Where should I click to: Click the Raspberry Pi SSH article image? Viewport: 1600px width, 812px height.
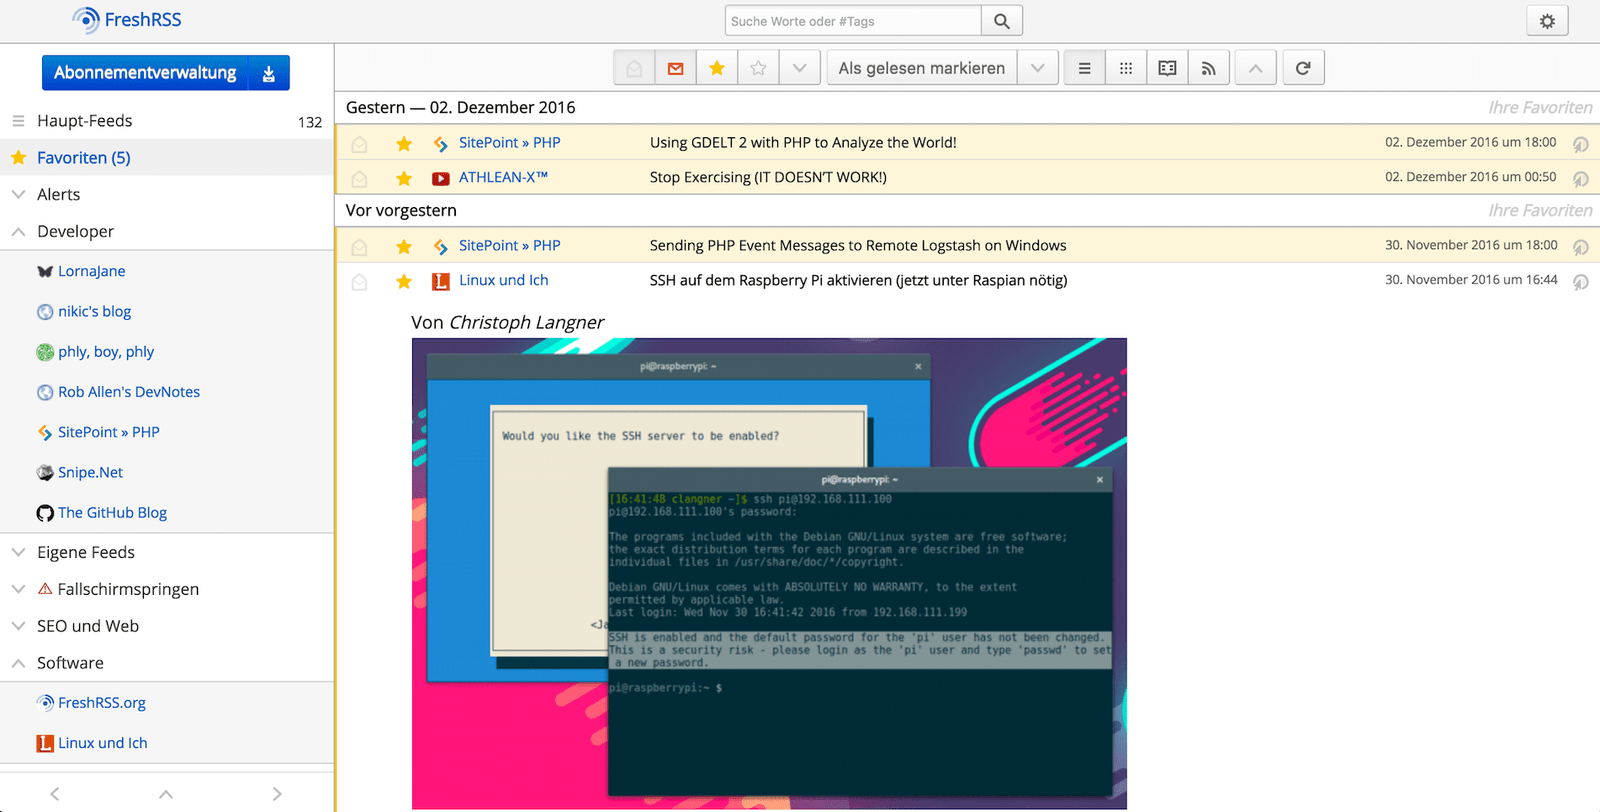click(x=769, y=573)
